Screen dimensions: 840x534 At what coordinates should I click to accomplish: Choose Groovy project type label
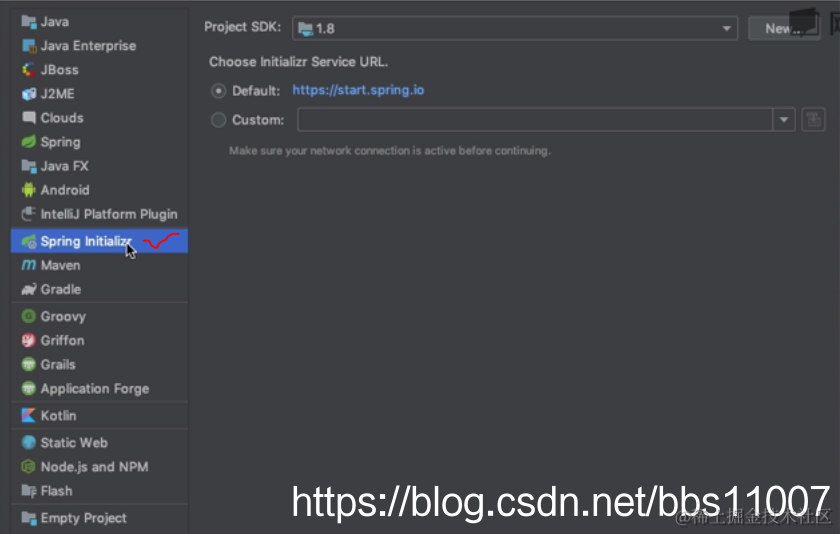63,317
